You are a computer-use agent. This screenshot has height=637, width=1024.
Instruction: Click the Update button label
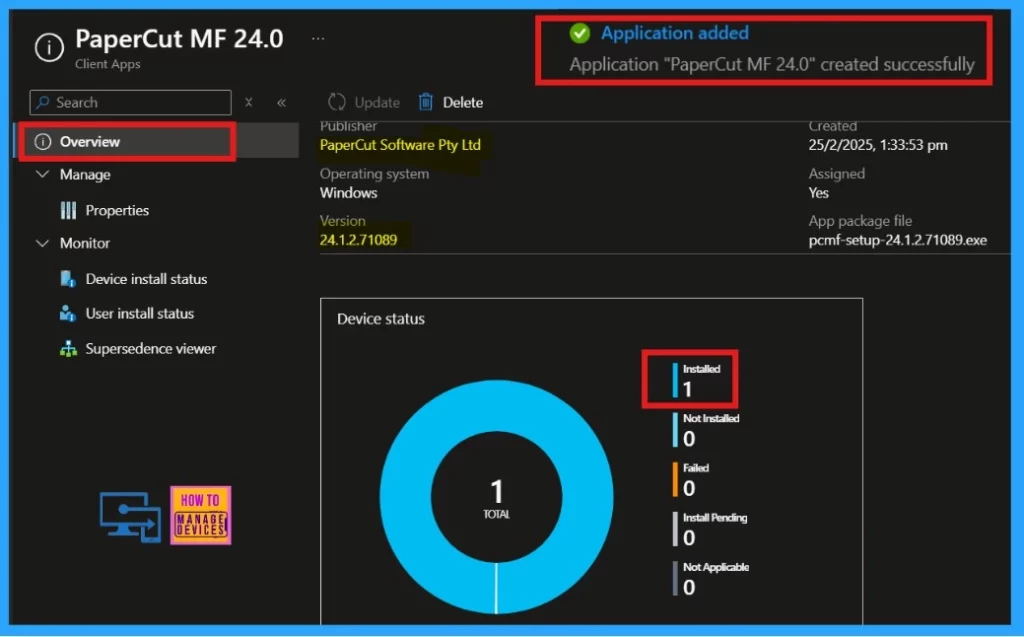click(377, 103)
